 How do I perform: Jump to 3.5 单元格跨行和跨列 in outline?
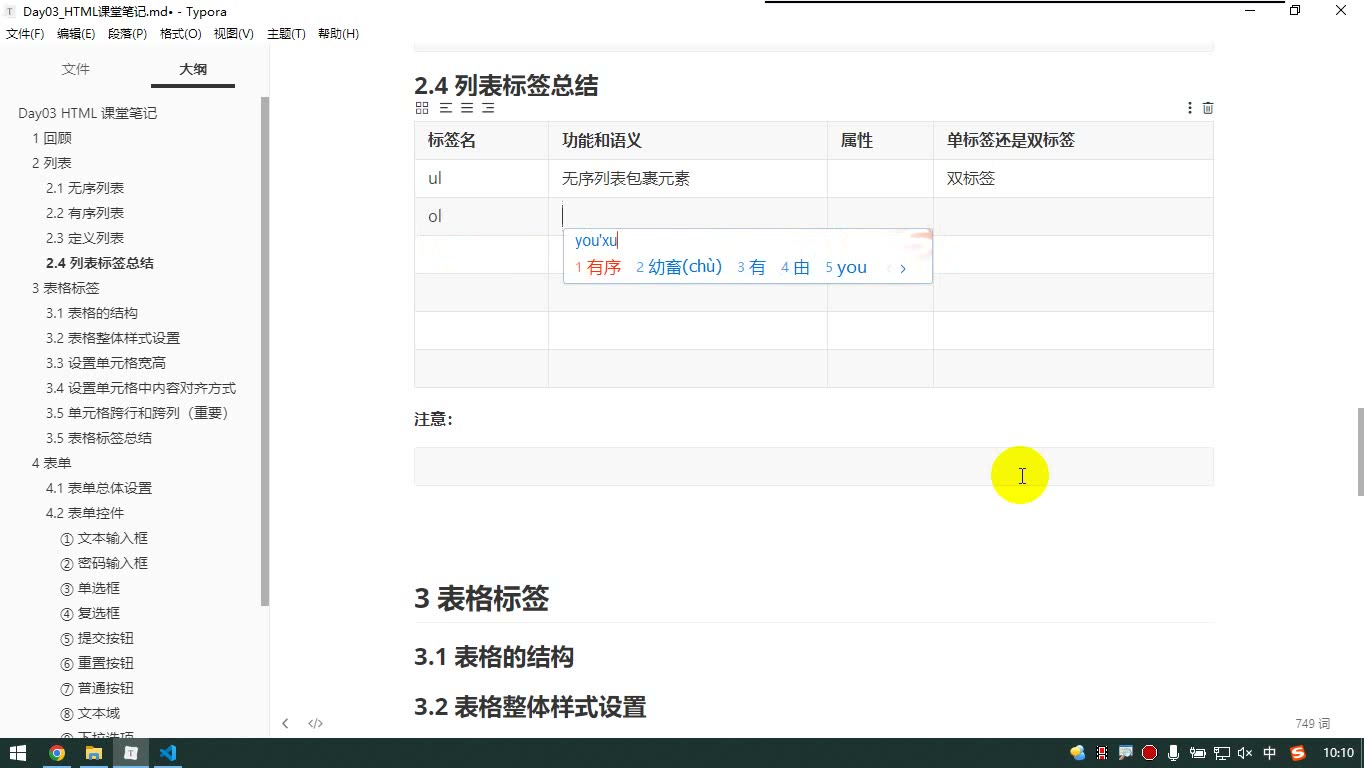tap(138, 413)
